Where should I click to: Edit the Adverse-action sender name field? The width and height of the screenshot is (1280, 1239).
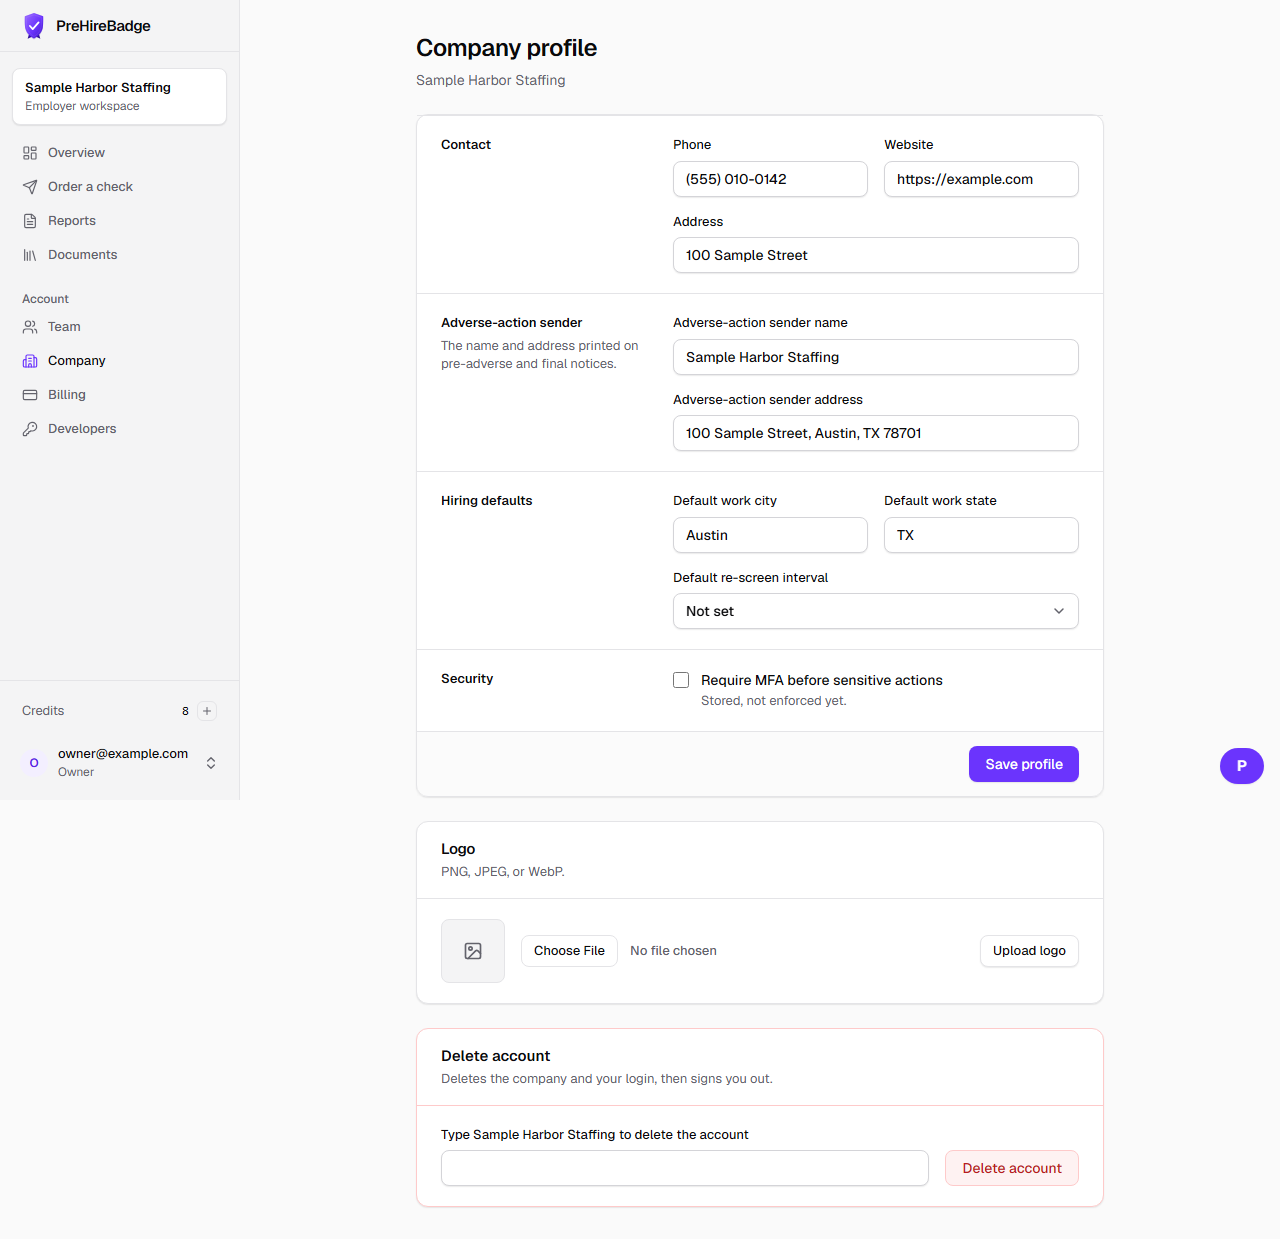point(876,357)
